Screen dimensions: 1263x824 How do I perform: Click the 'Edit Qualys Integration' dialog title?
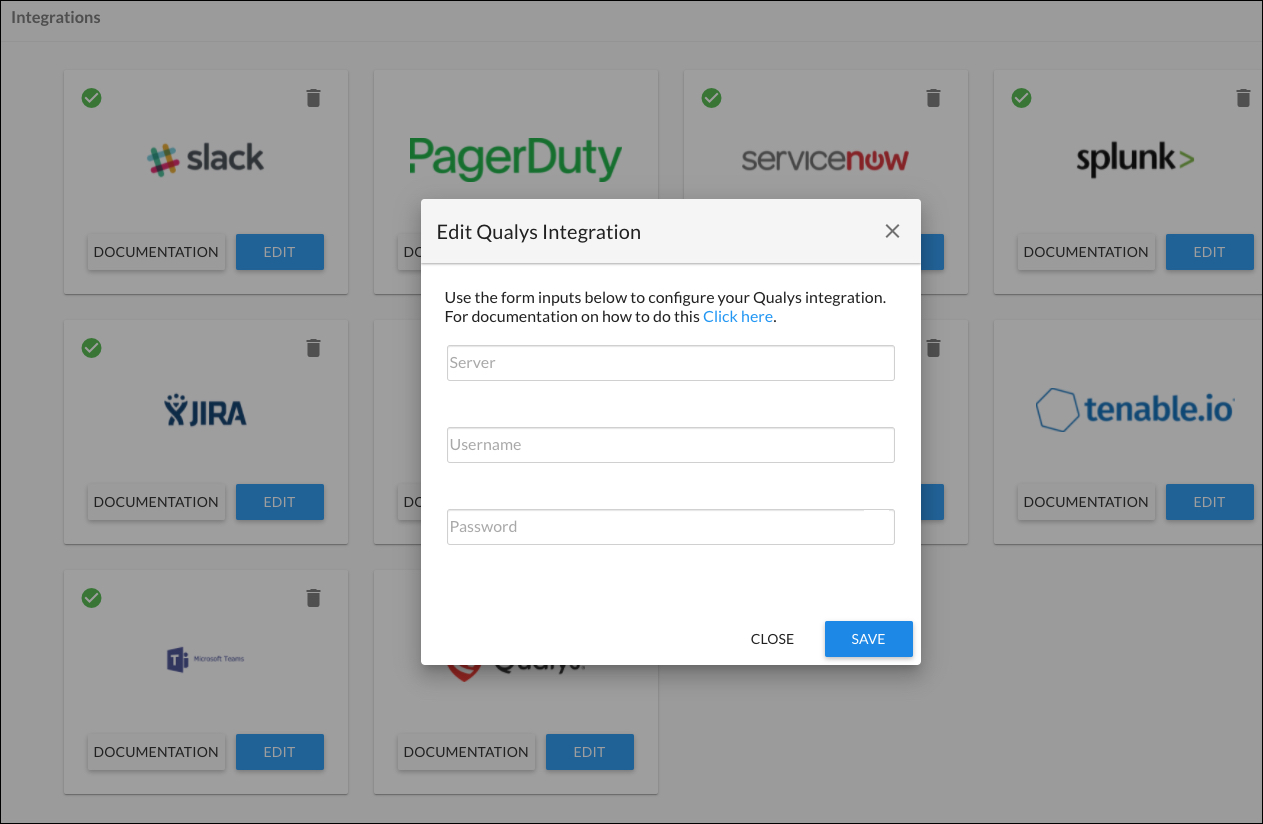pos(539,232)
